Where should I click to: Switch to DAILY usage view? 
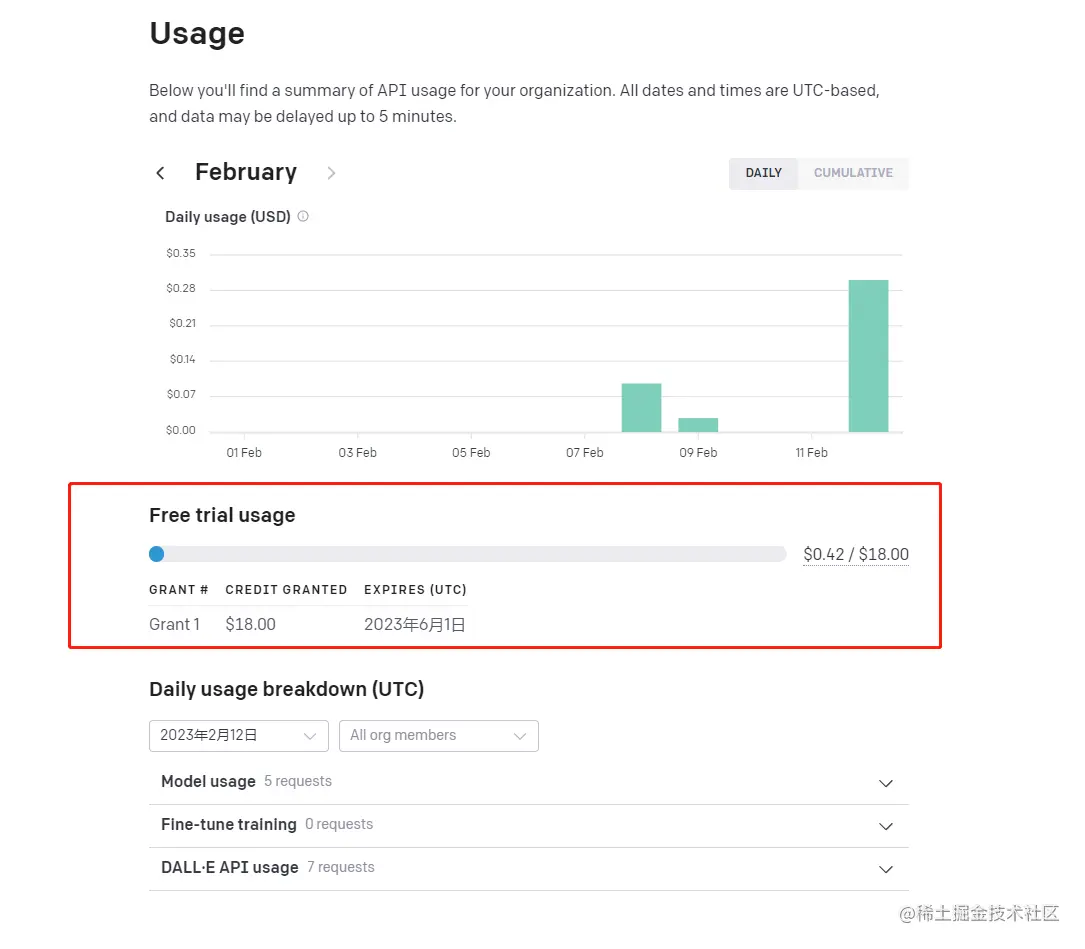click(x=763, y=173)
